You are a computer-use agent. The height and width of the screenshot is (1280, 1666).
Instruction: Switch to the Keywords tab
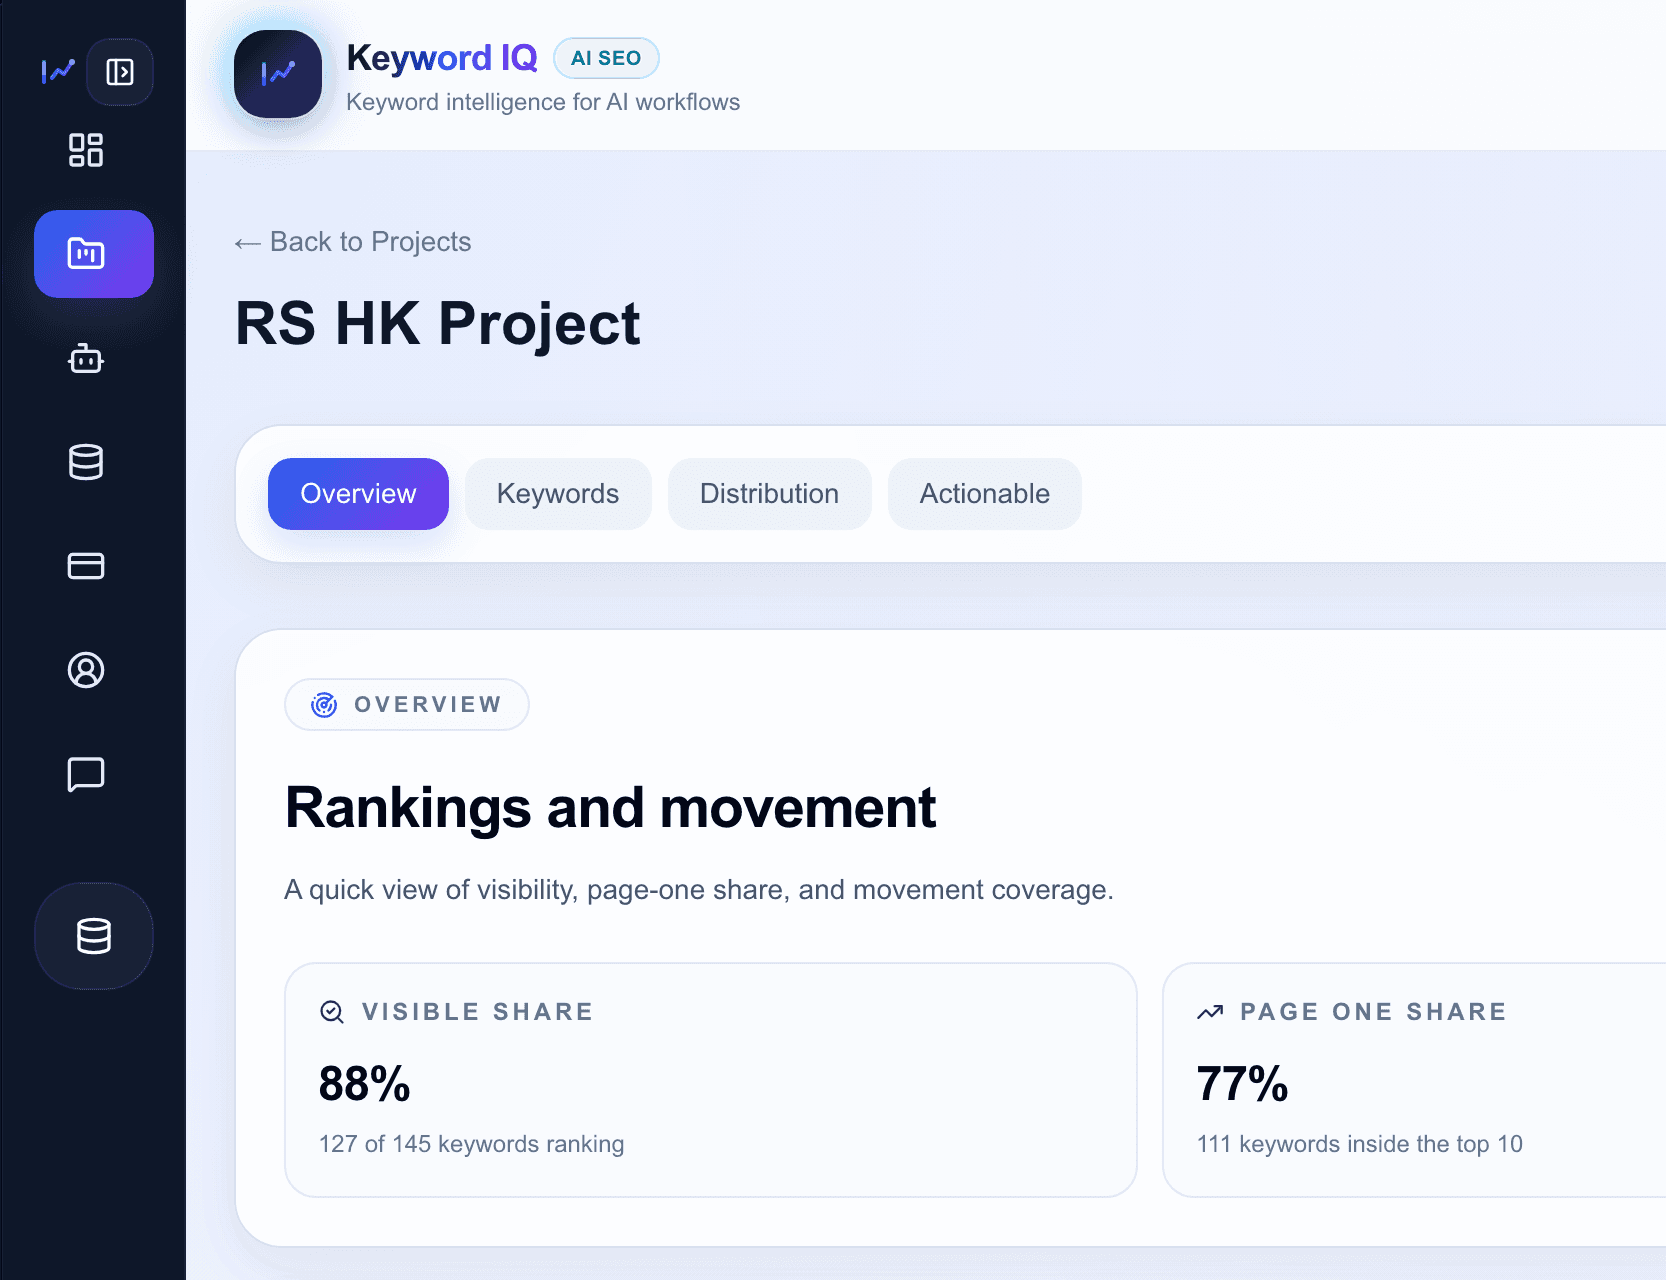tap(557, 493)
